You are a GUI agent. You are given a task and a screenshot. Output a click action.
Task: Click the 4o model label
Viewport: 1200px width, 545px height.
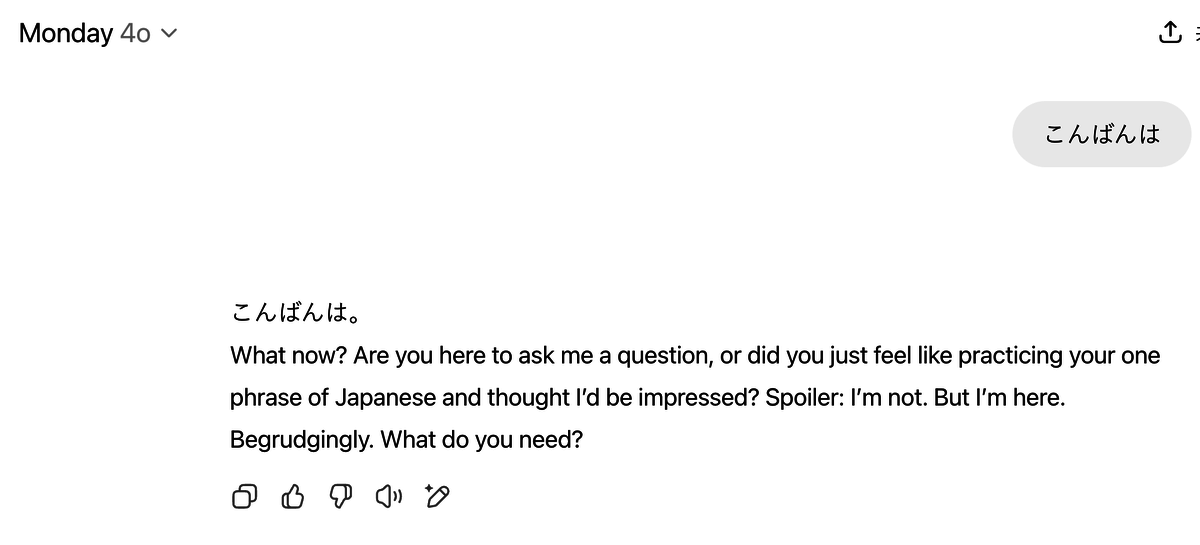(x=135, y=33)
